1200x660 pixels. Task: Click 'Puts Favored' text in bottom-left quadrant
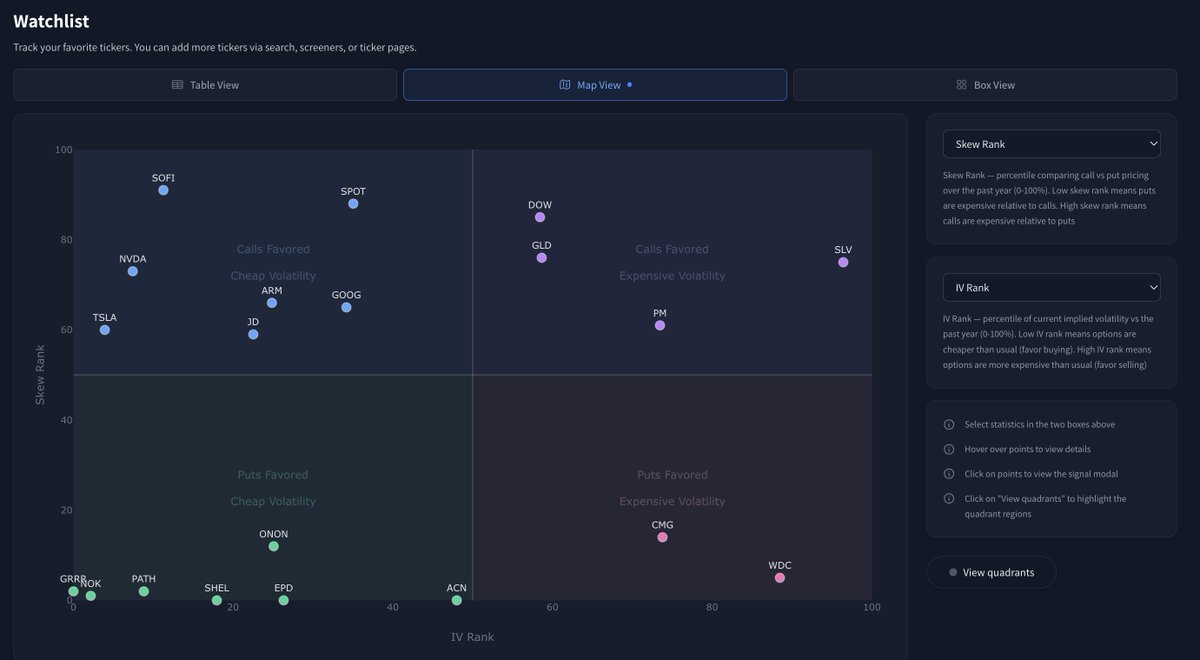click(273, 475)
